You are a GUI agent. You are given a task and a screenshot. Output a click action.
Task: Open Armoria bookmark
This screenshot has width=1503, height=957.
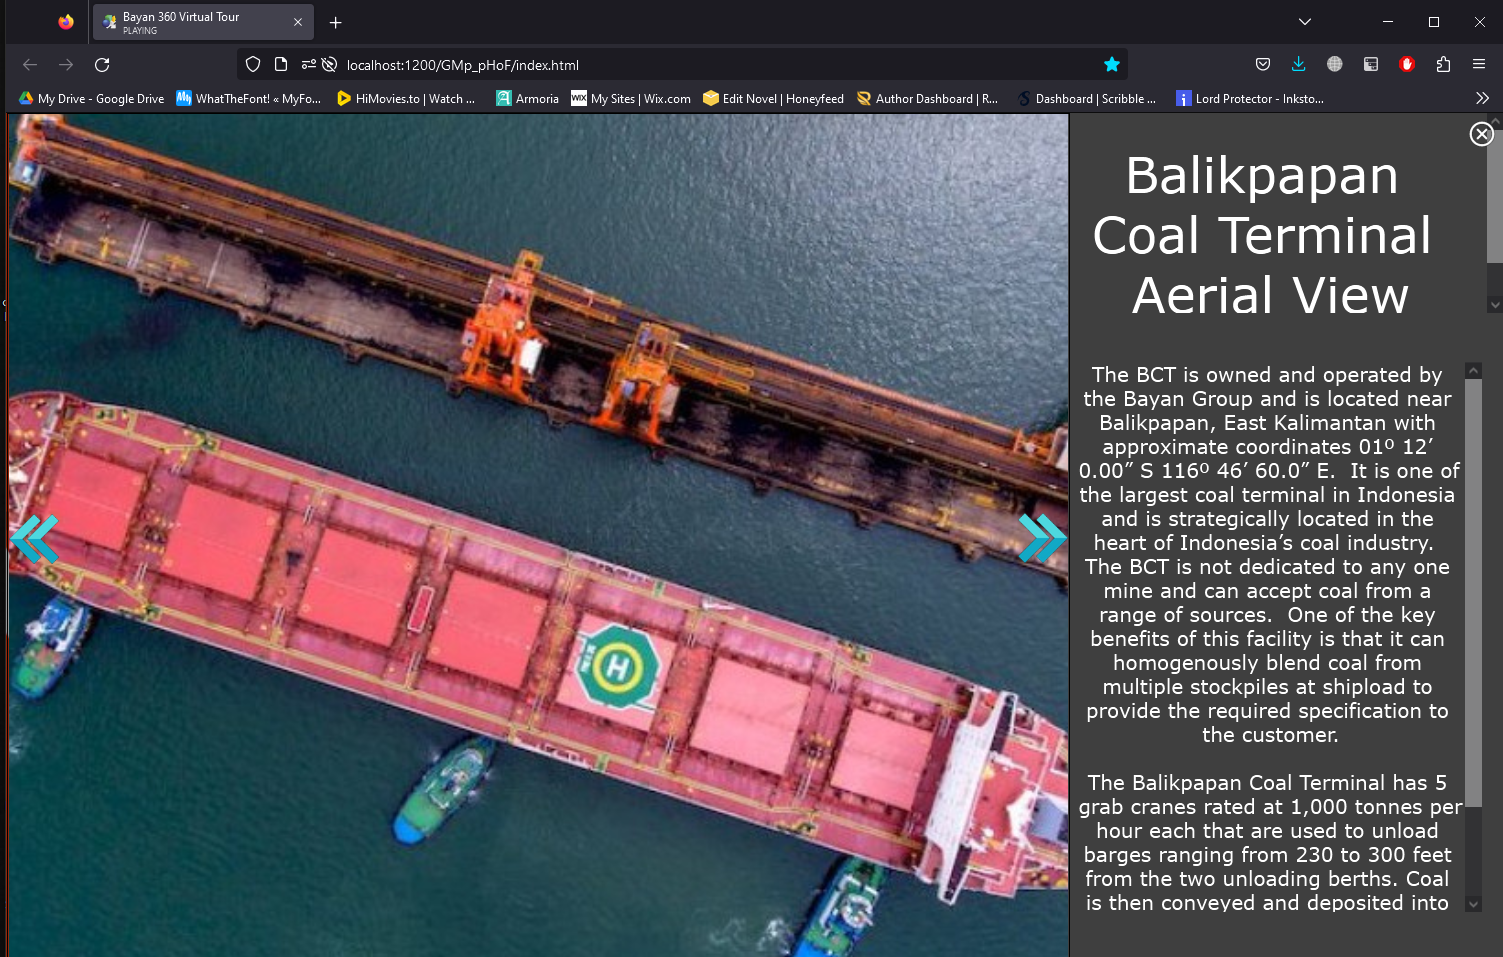pyautogui.click(x=528, y=98)
